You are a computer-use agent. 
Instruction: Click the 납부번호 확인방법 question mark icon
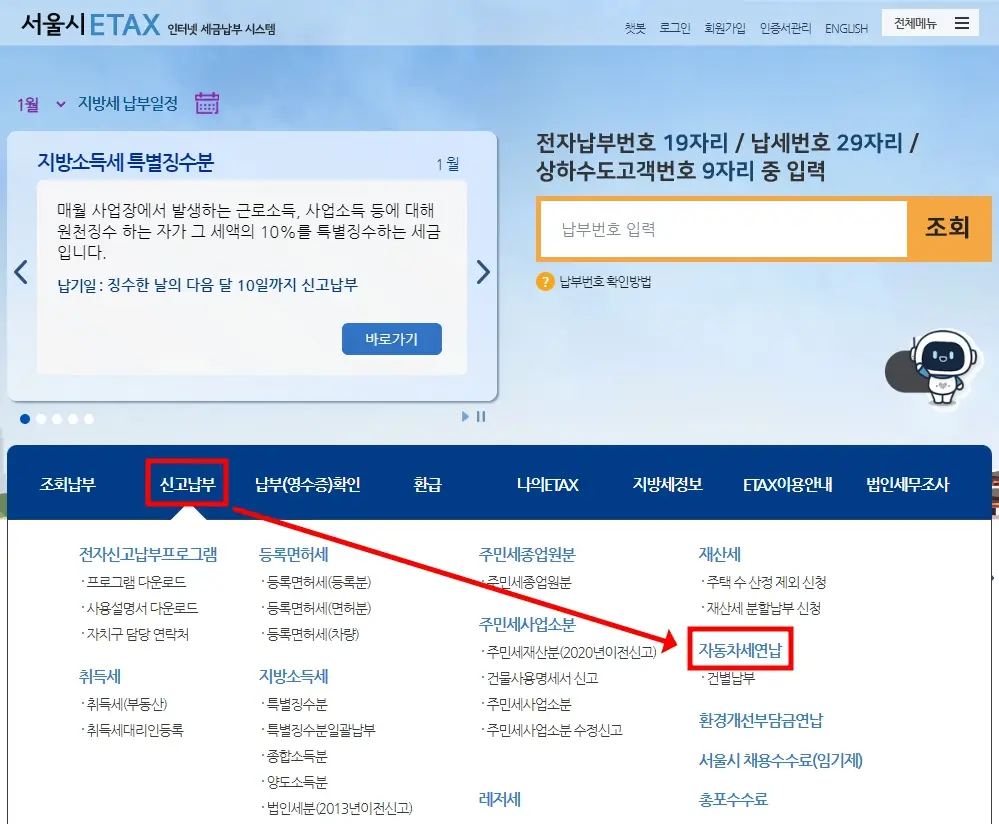click(547, 281)
